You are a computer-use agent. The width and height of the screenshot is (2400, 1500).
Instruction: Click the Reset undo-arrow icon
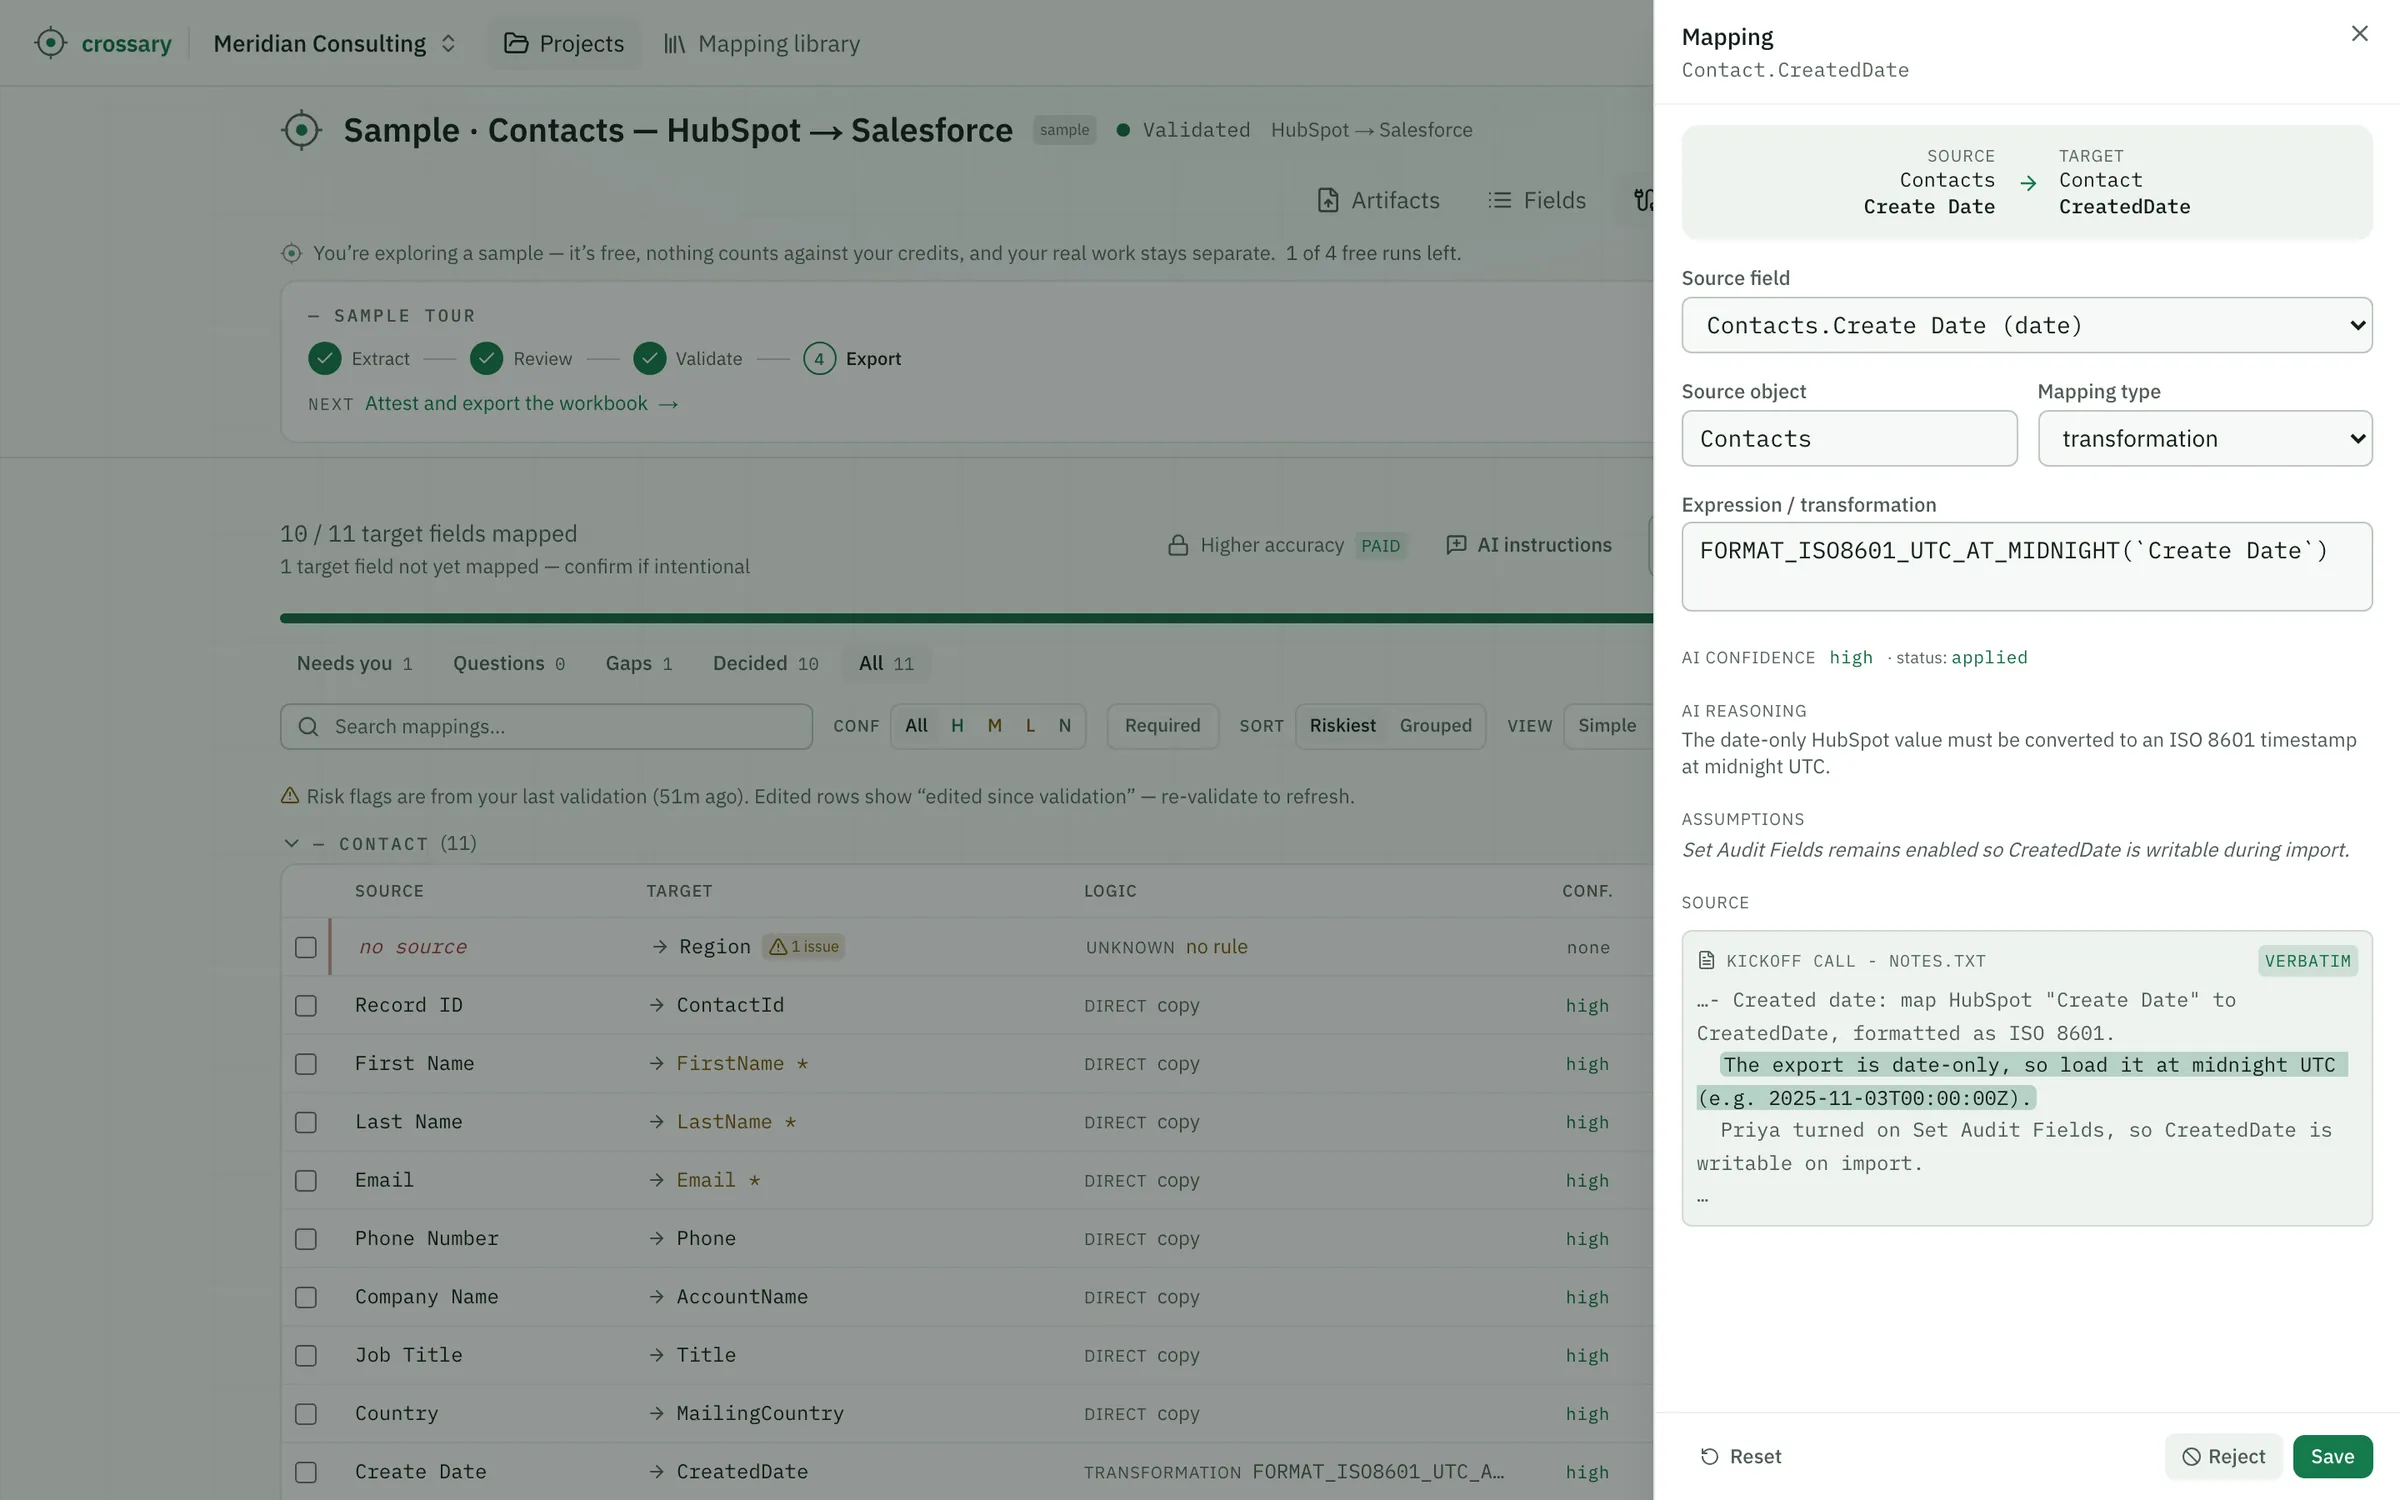coord(1710,1456)
